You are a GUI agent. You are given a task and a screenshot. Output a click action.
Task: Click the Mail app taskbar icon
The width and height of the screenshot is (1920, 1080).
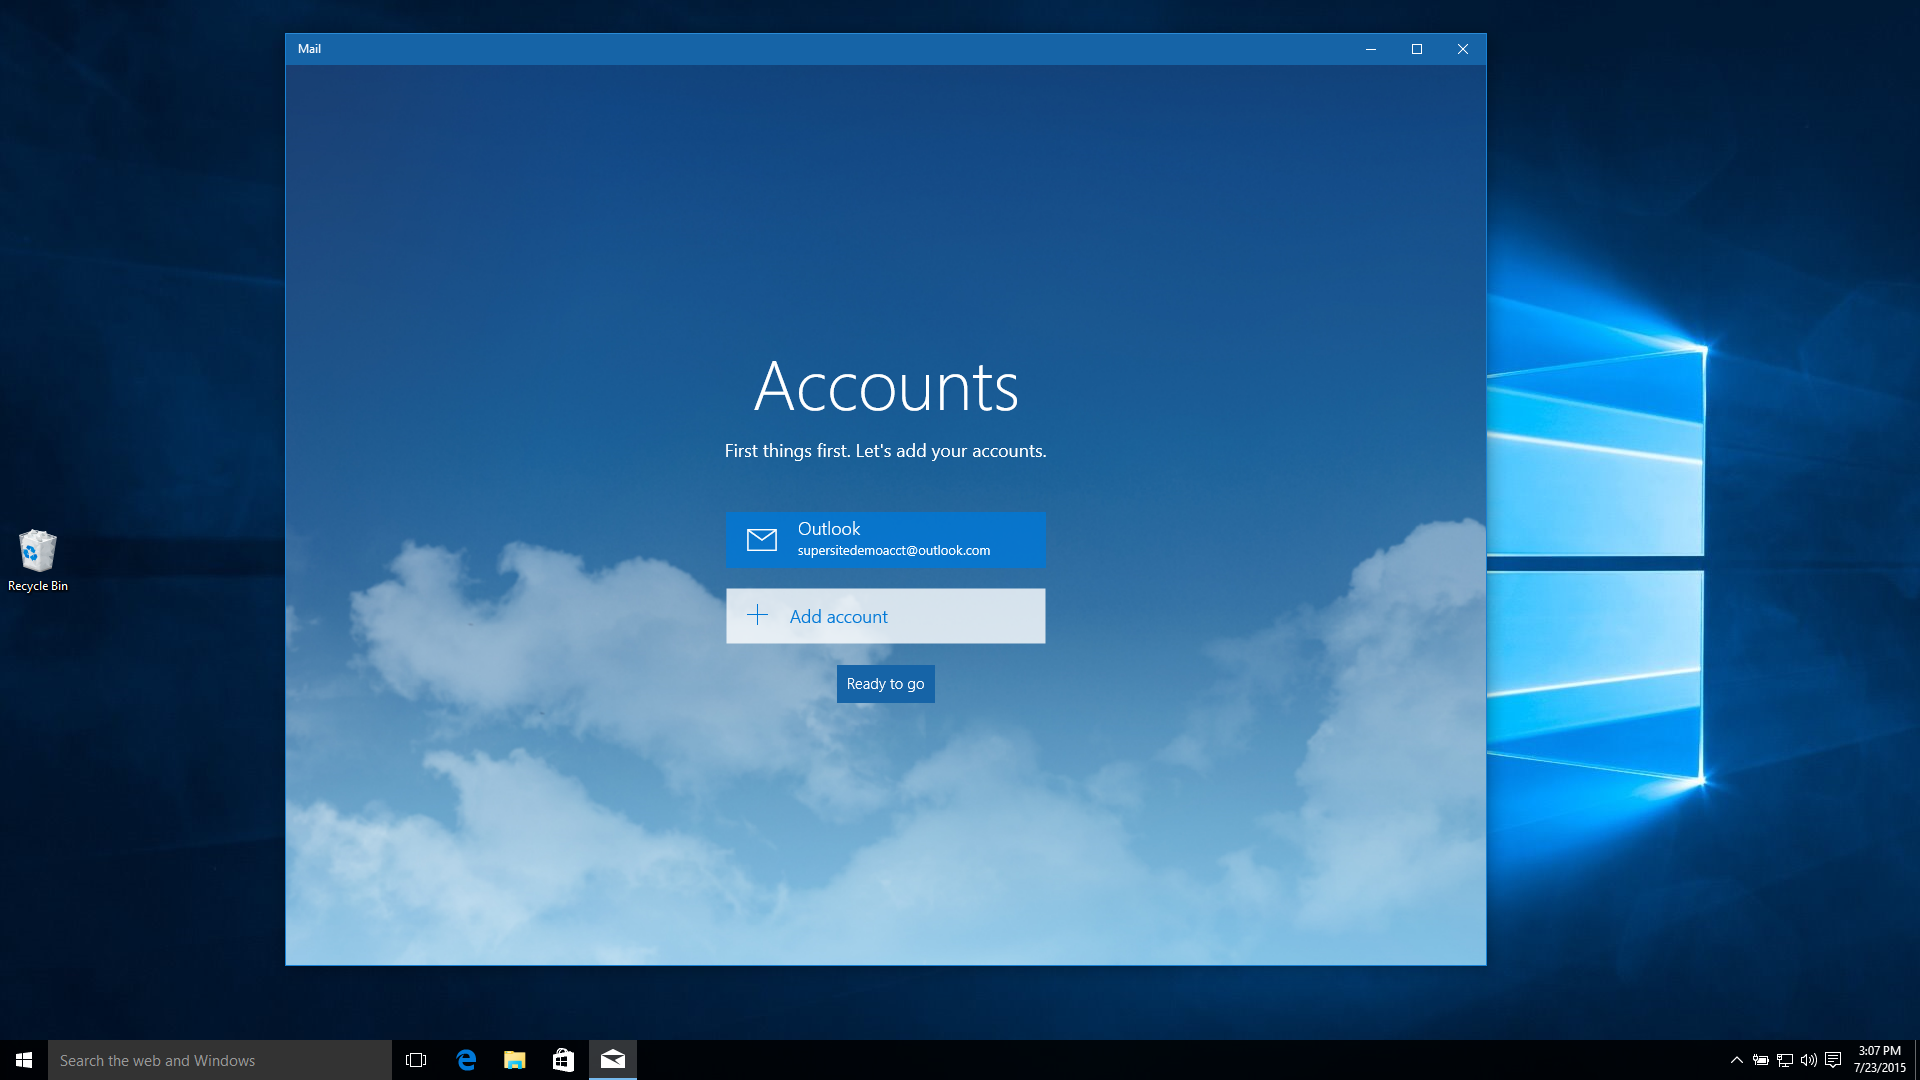[613, 1060]
